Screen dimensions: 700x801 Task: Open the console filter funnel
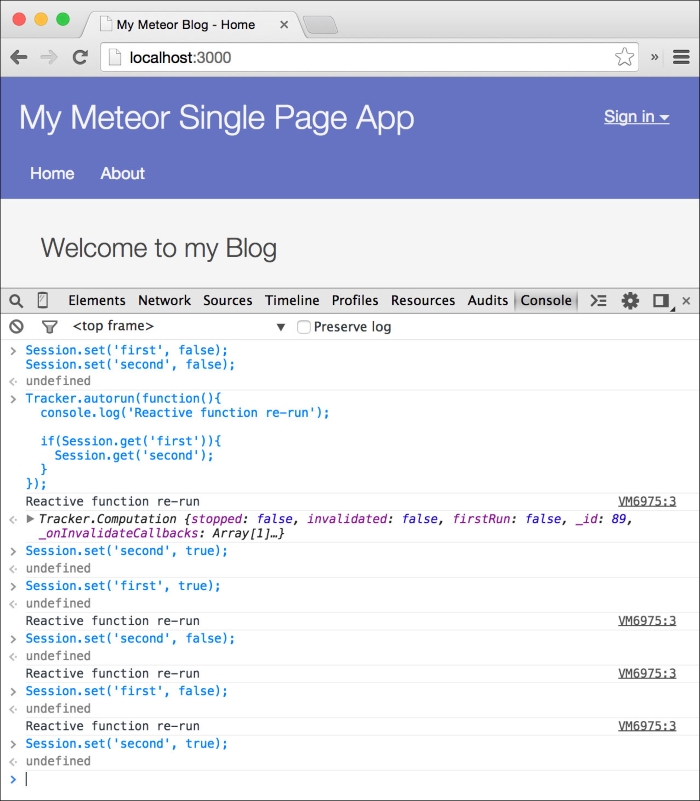[x=50, y=327]
